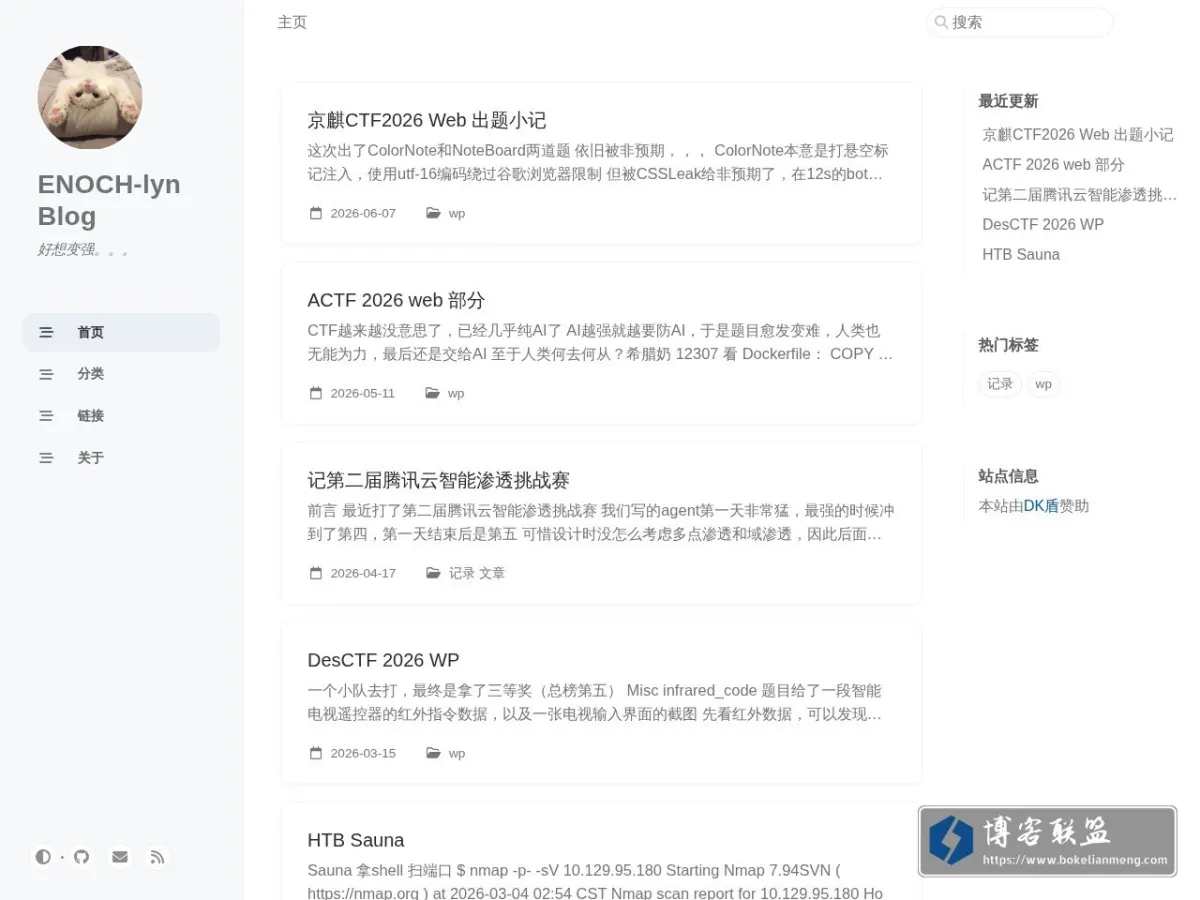Click the email envelope icon
Image resolution: width=1200 pixels, height=900 pixels.
coord(120,857)
